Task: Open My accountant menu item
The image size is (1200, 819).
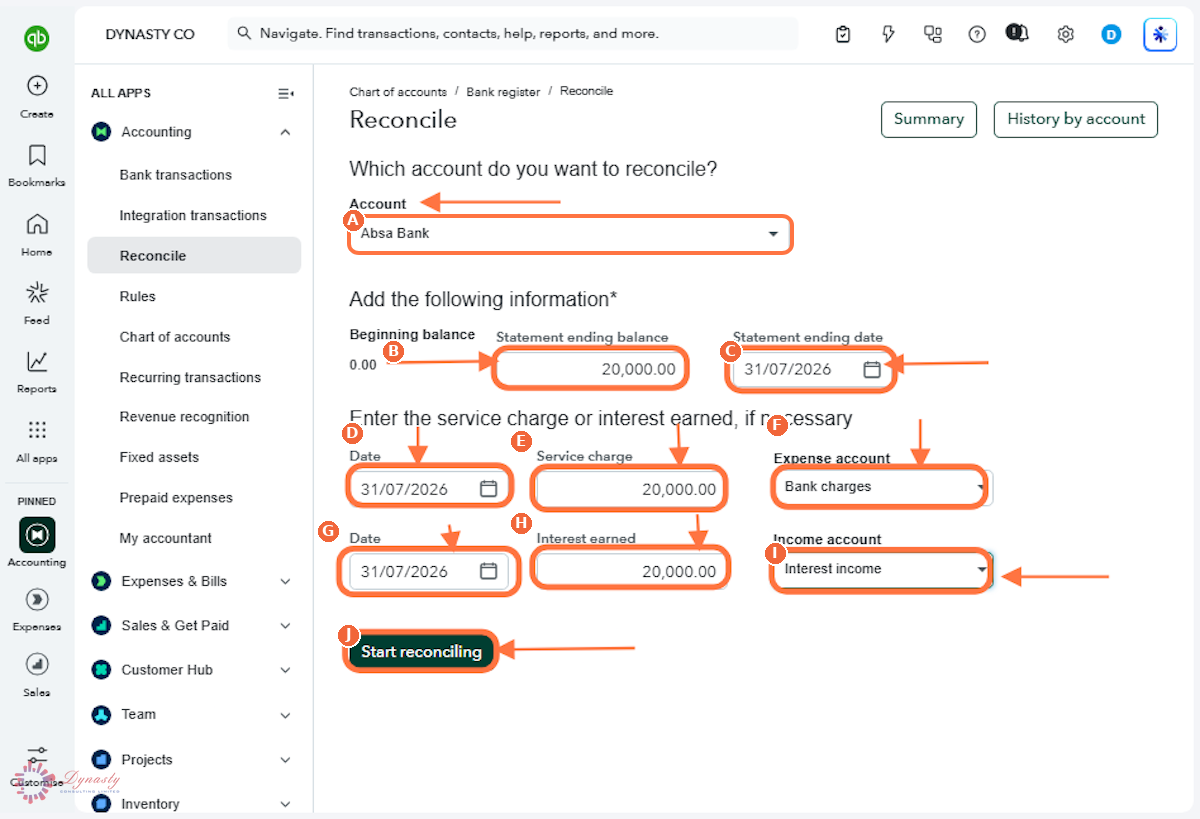Action: click(x=166, y=538)
